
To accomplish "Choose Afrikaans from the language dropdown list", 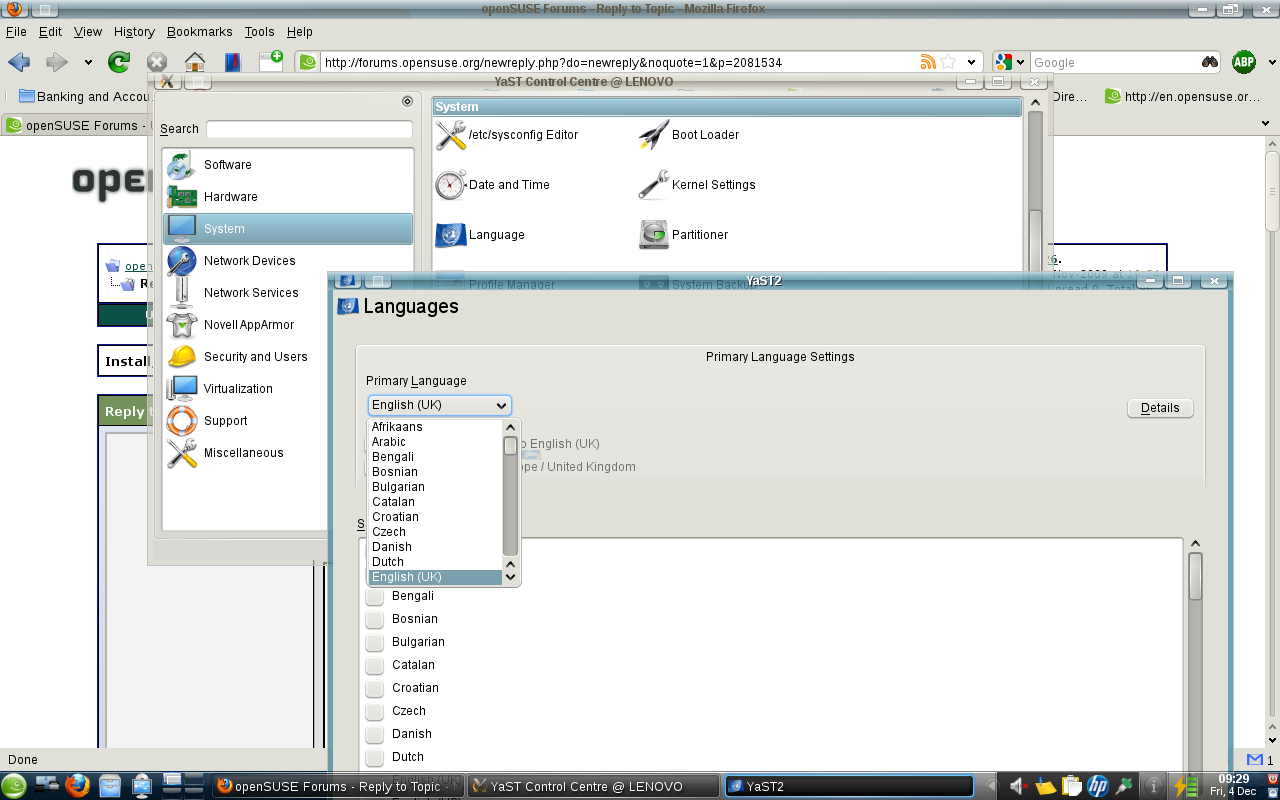I will tap(435, 427).
